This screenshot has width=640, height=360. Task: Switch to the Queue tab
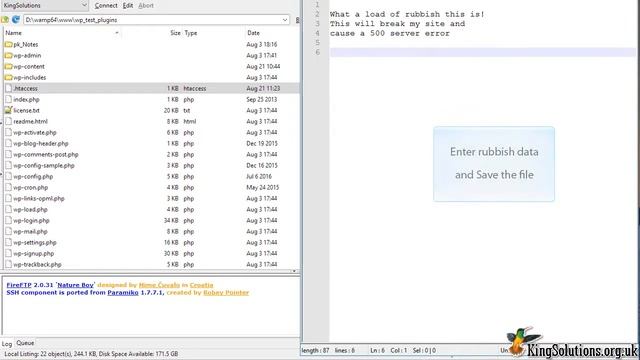tap(25, 343)
